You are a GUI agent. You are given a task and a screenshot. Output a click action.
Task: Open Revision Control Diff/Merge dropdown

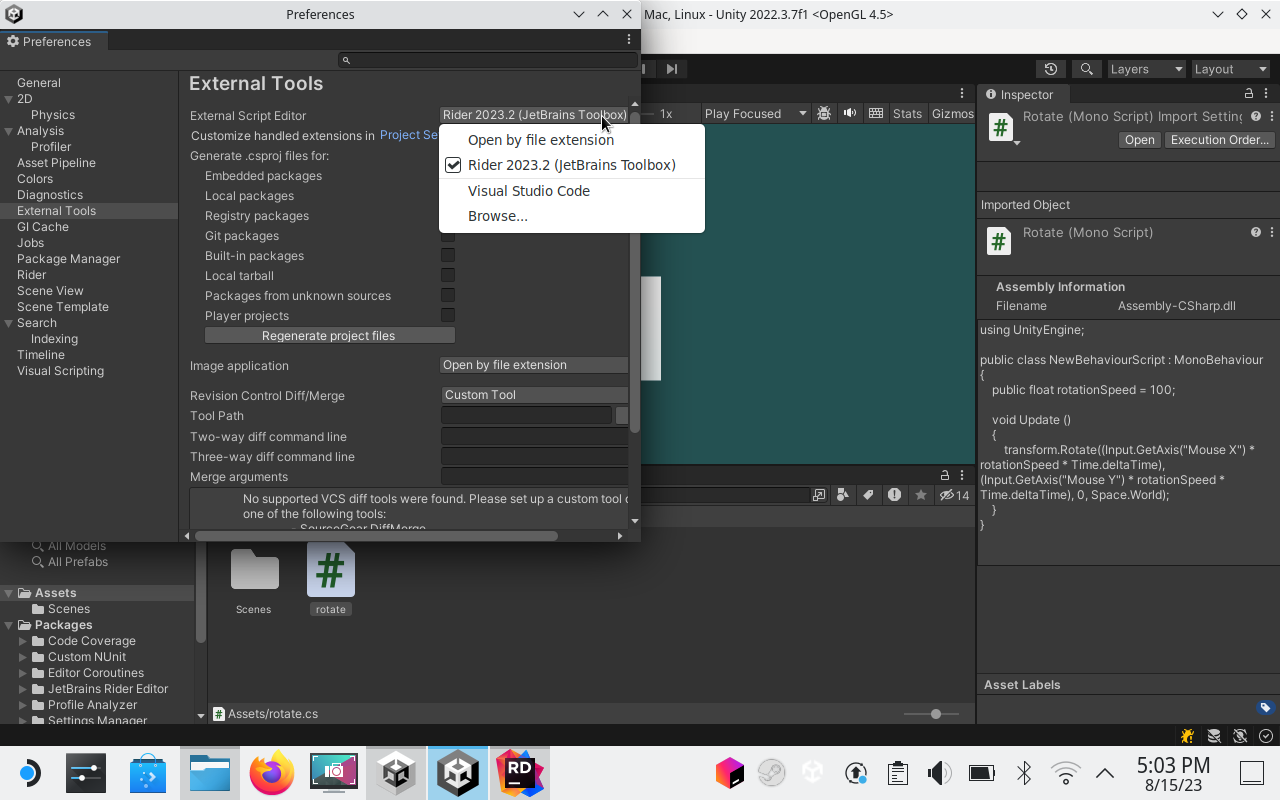click(x=534, y=395)
